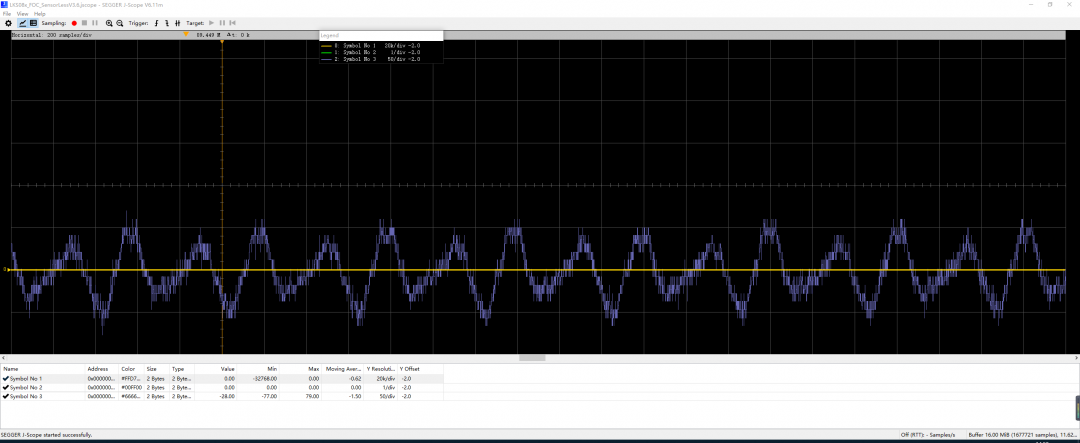Start sampling with red record button

point(74,23)
